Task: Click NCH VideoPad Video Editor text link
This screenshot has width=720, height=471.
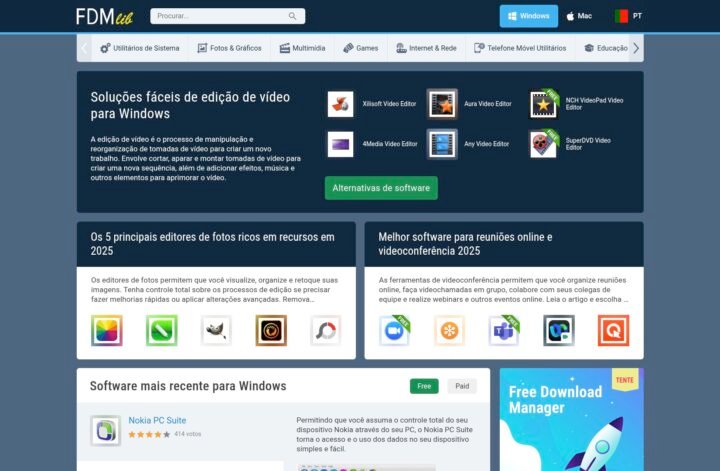Action: (594, 104)
